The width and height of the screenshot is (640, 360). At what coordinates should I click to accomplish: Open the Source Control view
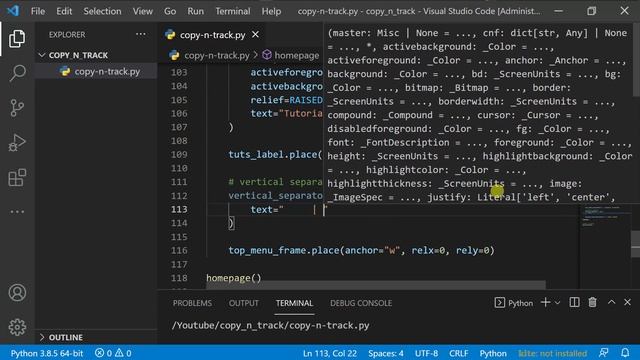click(x=17, y=108)
